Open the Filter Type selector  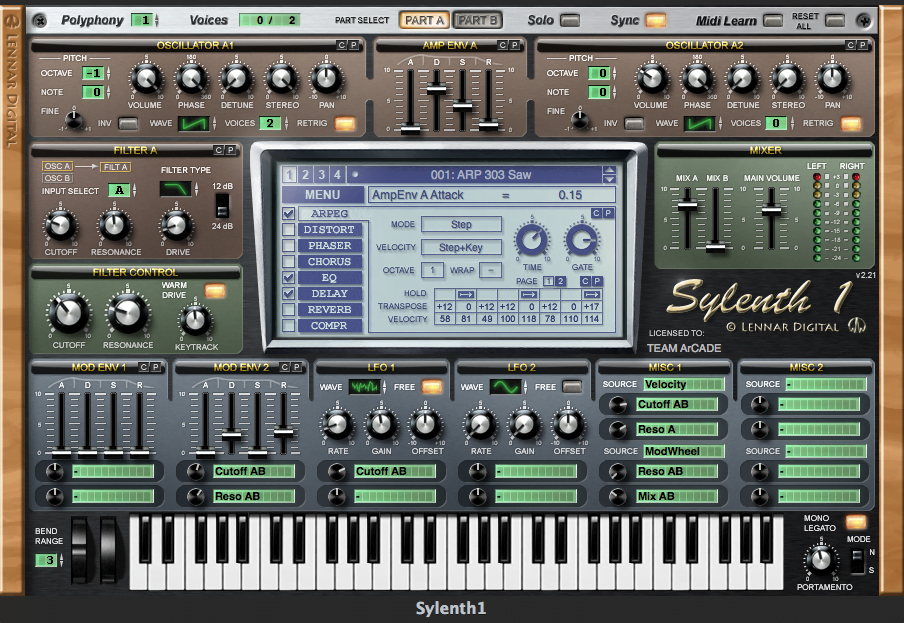176,188
